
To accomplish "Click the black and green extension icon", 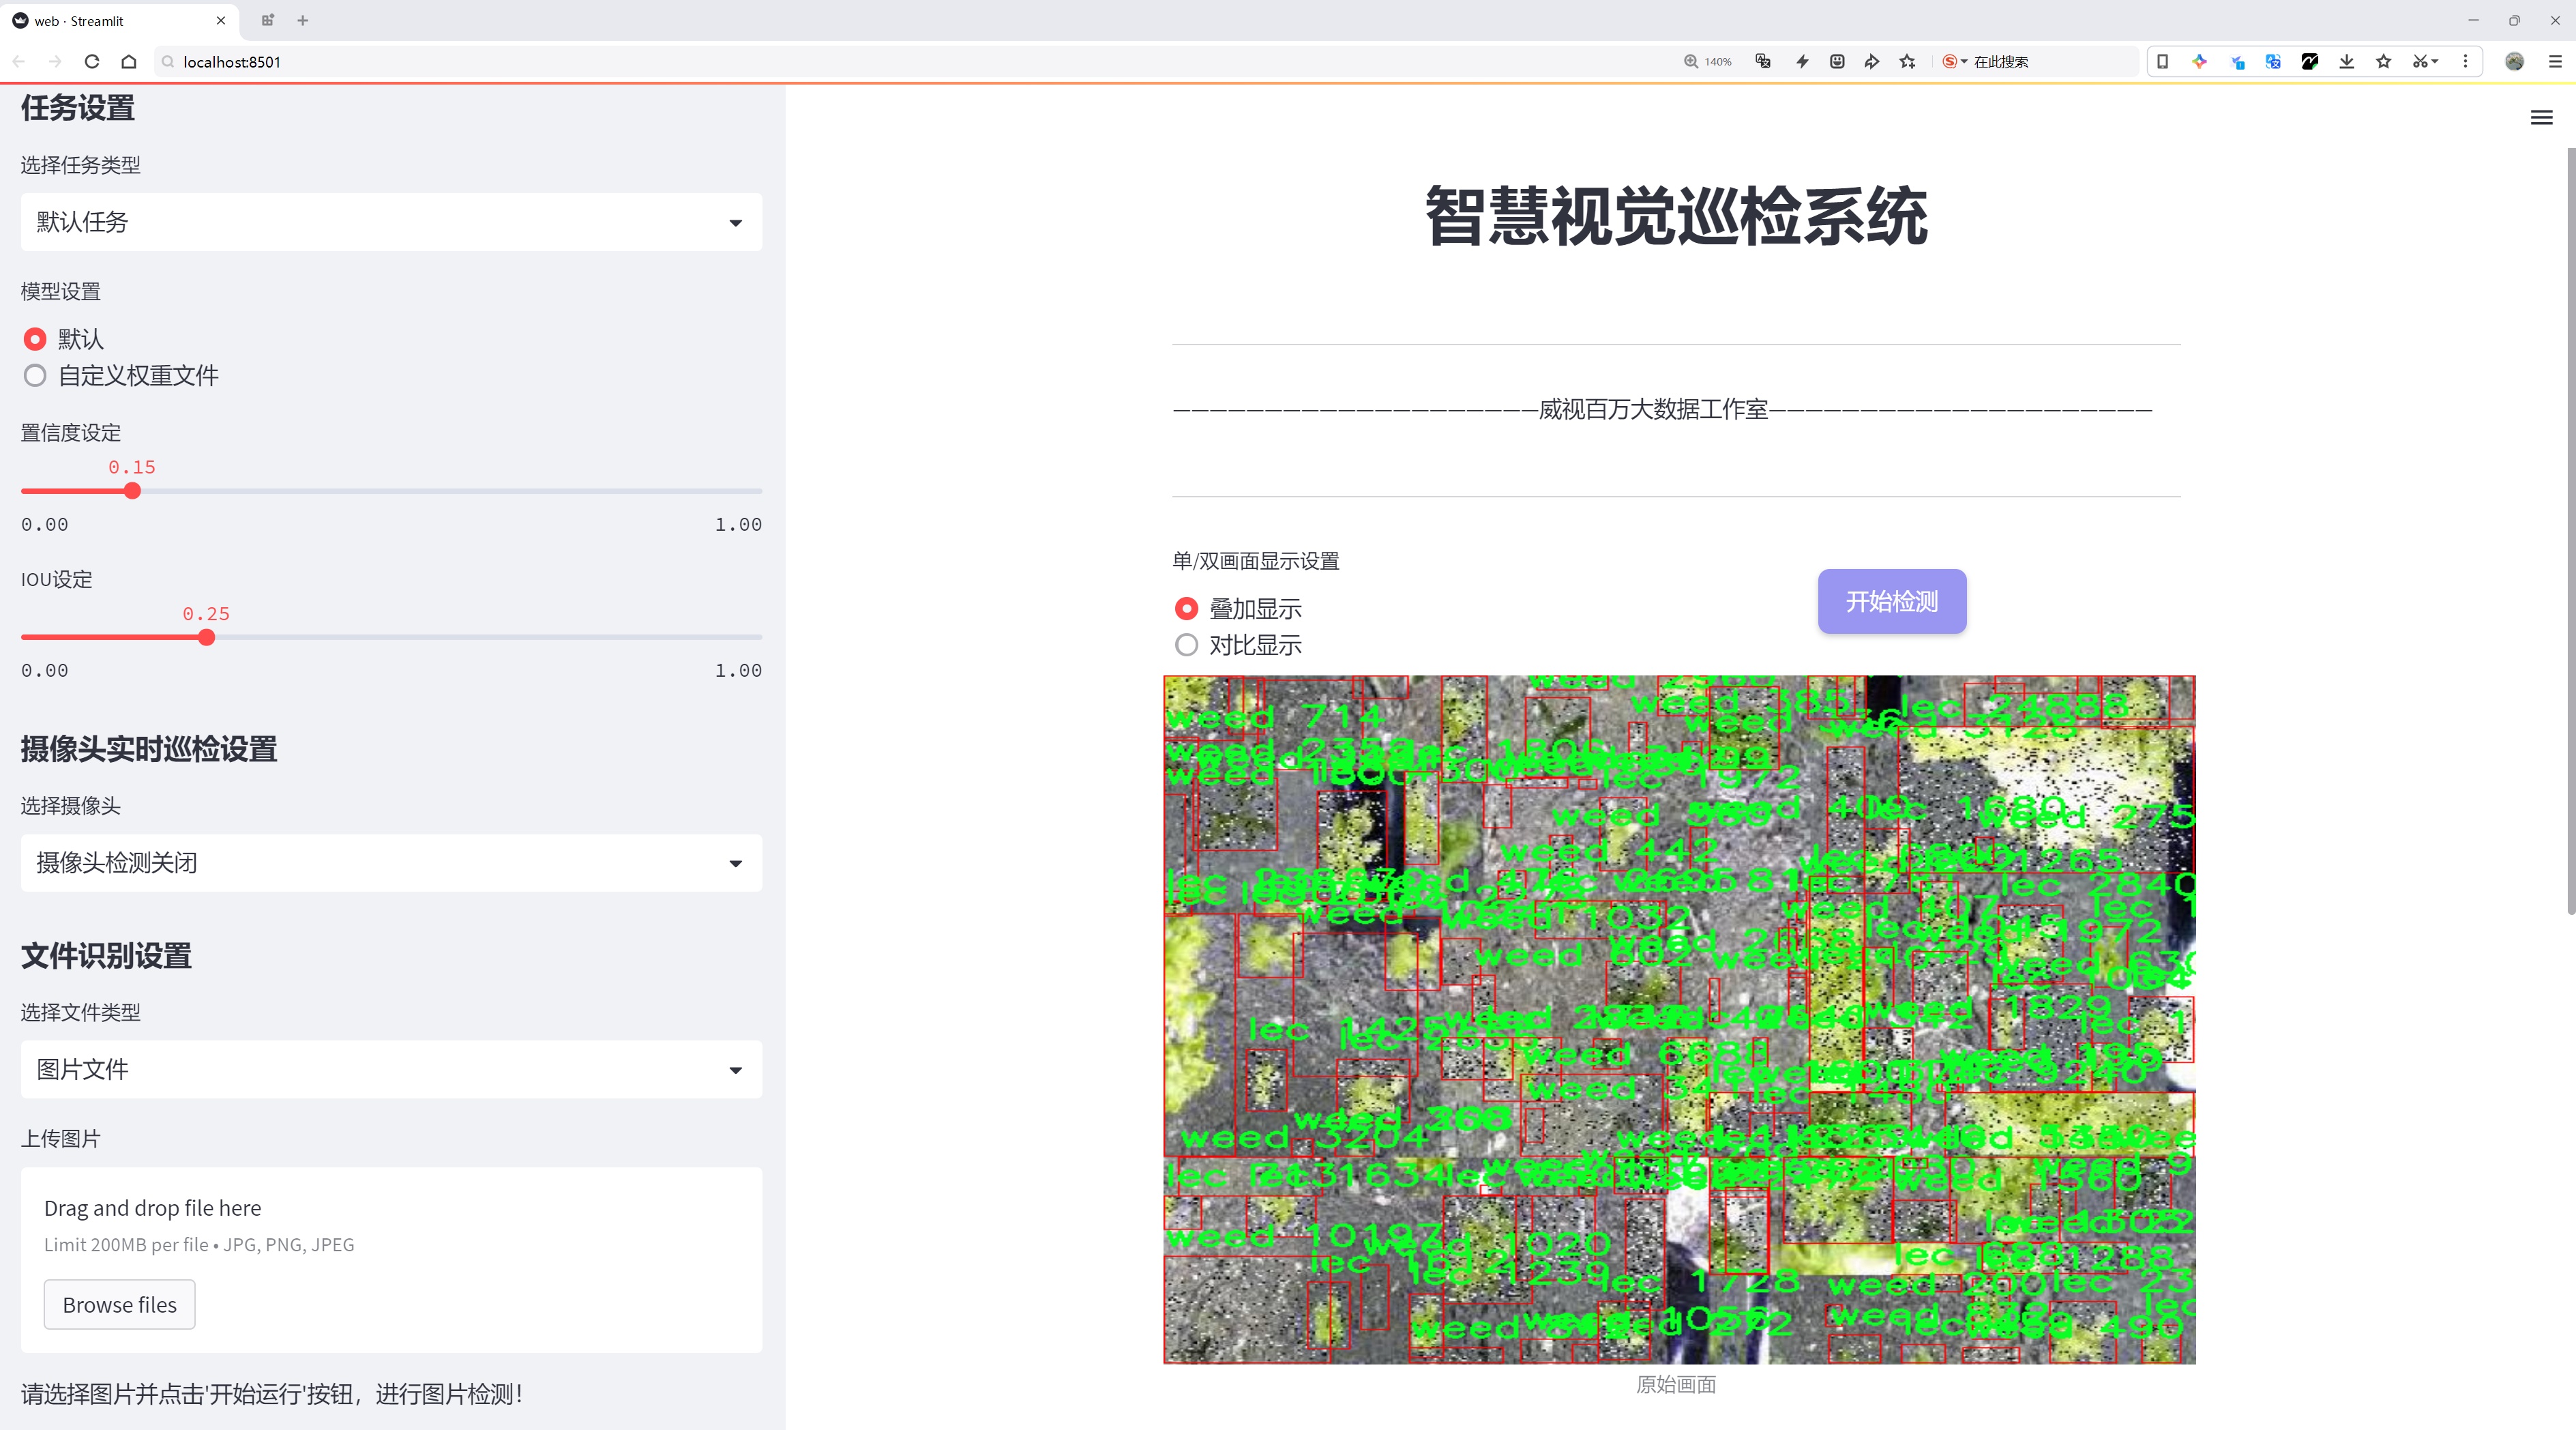I will 2310,62.
